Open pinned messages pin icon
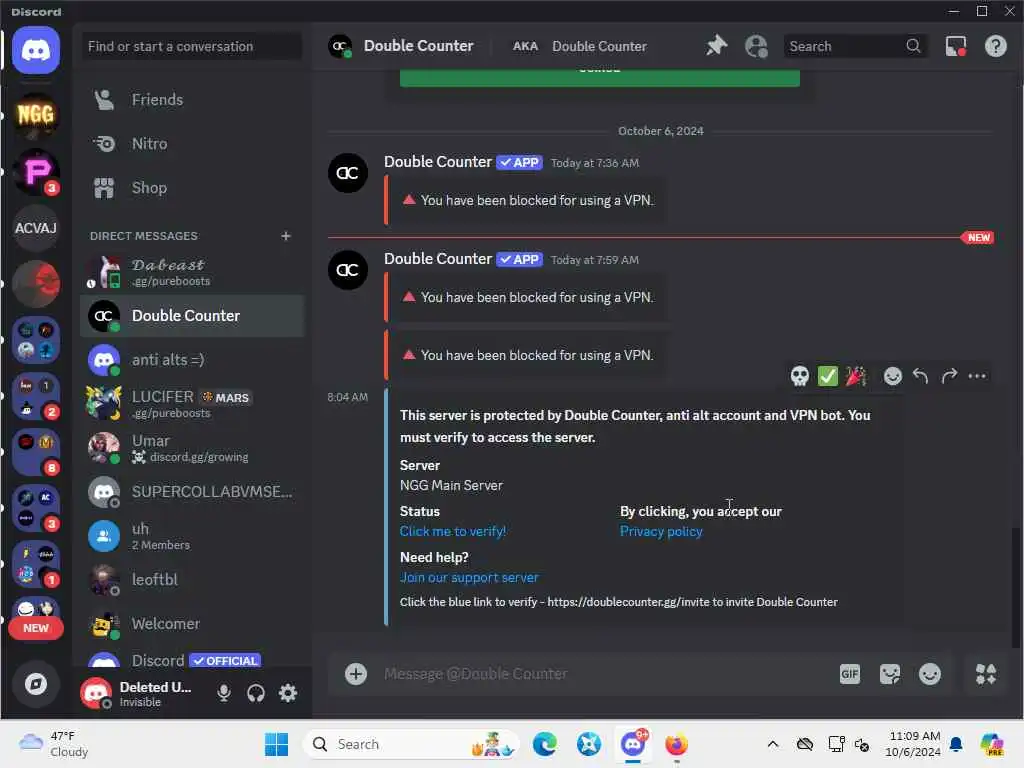Image resolution: width=1024 pixels, height=768 pixels. click(x=716, y=46)
